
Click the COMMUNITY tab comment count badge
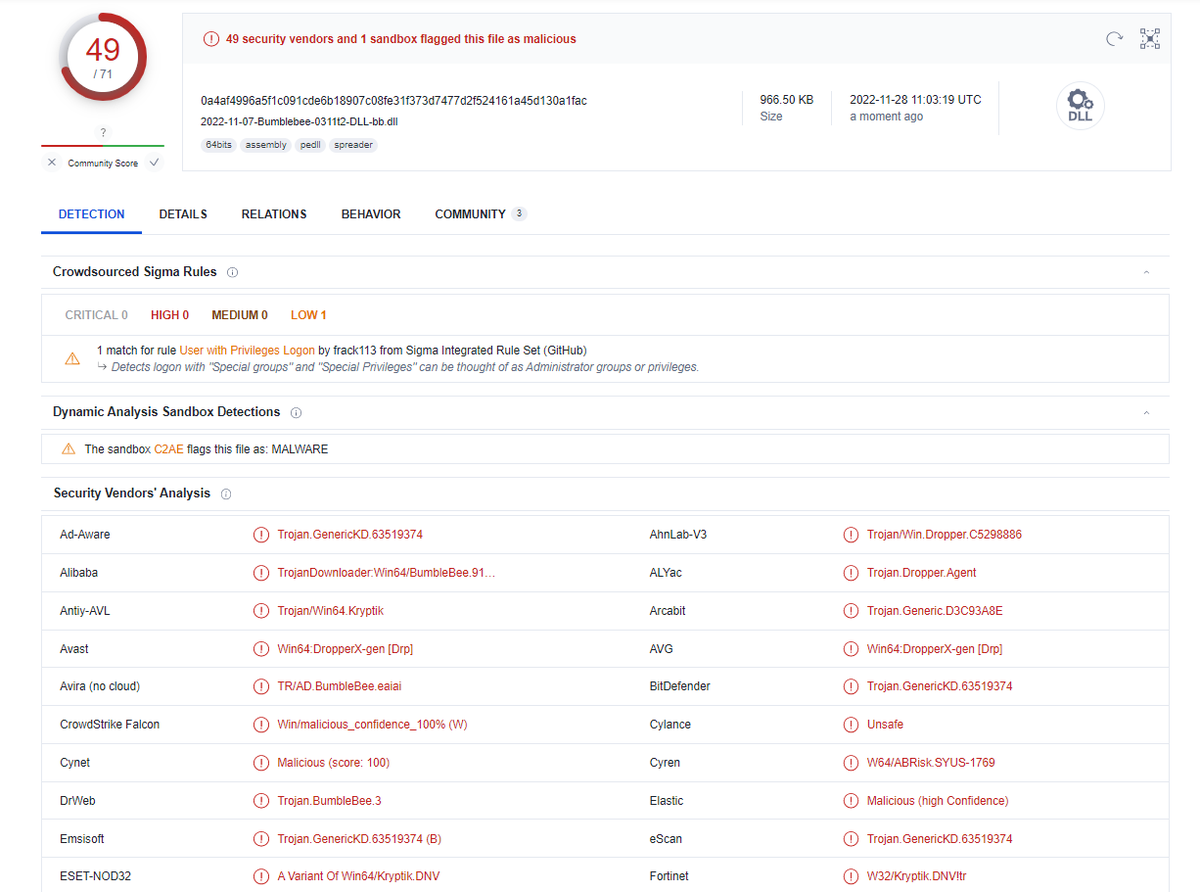click(x=519, y=214)
